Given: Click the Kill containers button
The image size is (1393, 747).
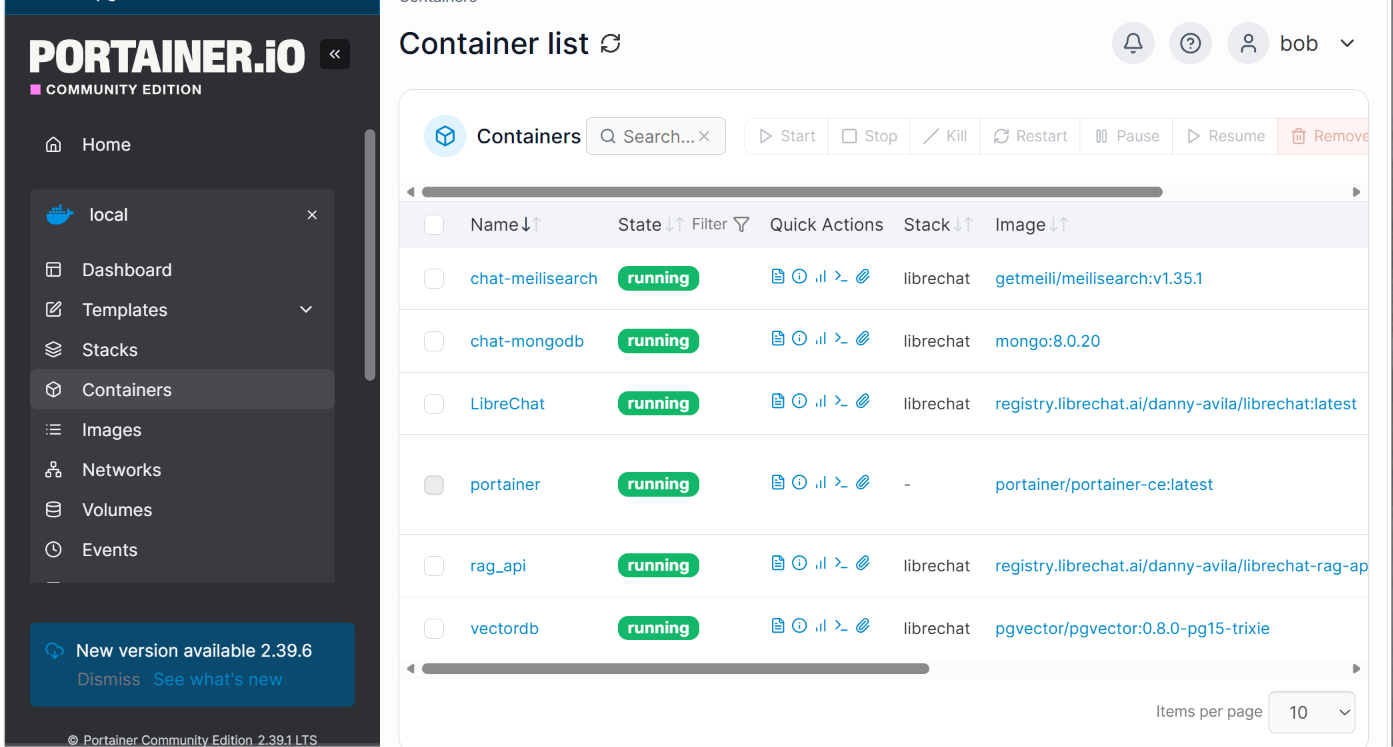Looking at the screenshot, I should (x=945, y=136).
